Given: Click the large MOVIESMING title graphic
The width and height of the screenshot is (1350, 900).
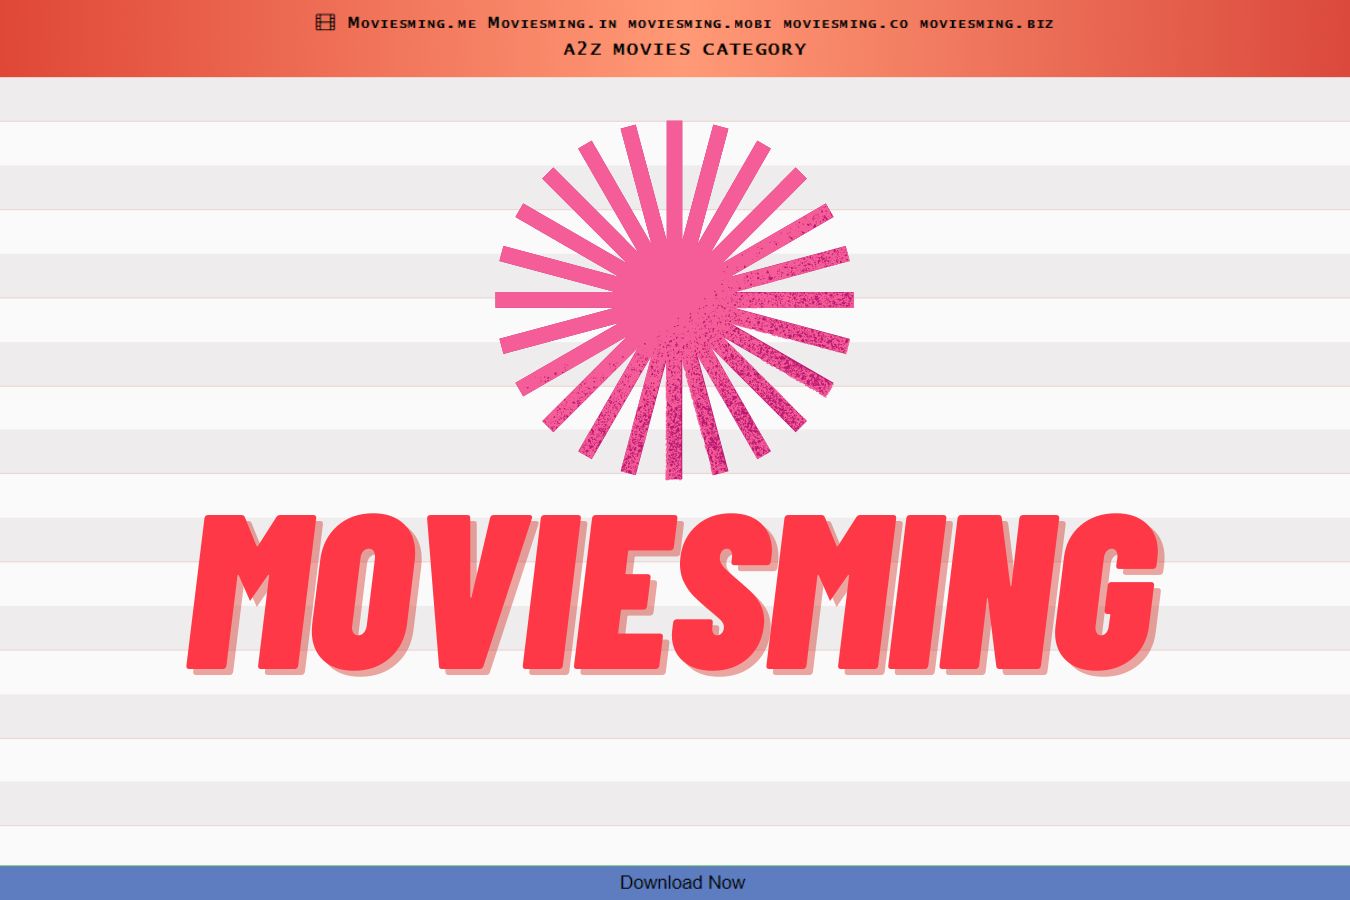Looking at the screenshot, I should [x=675, y=594].
